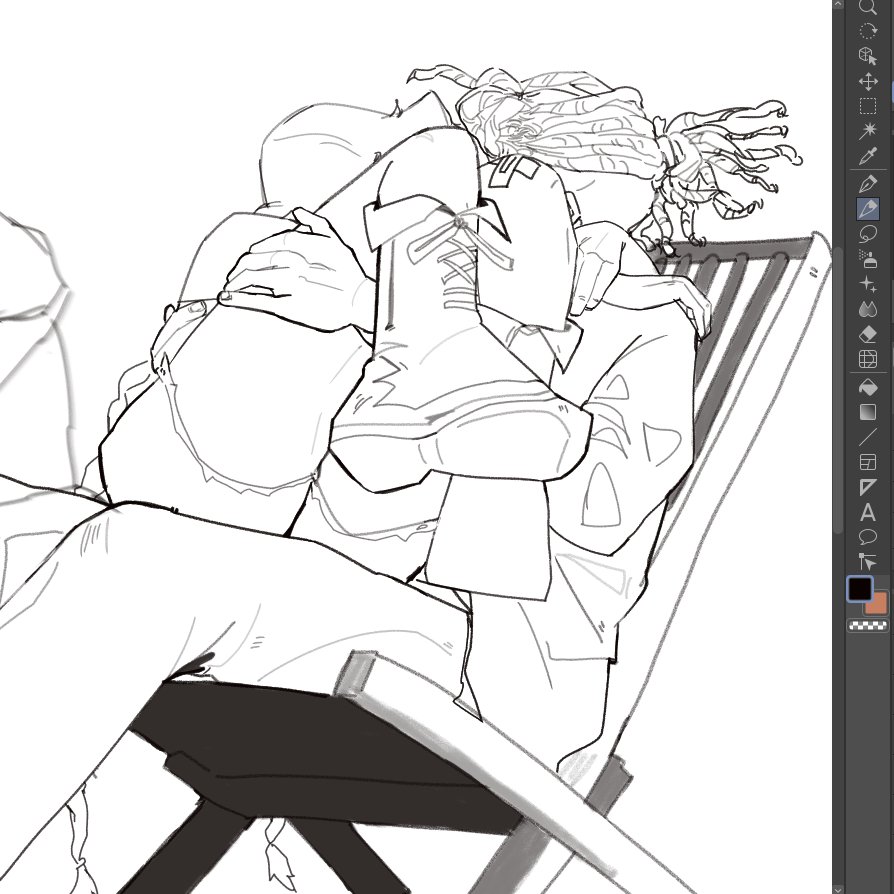Click the canvas scroll-up arrow
Image resolution: width=894 pixels, height=894 pixels.
click(x=838, y=4)
